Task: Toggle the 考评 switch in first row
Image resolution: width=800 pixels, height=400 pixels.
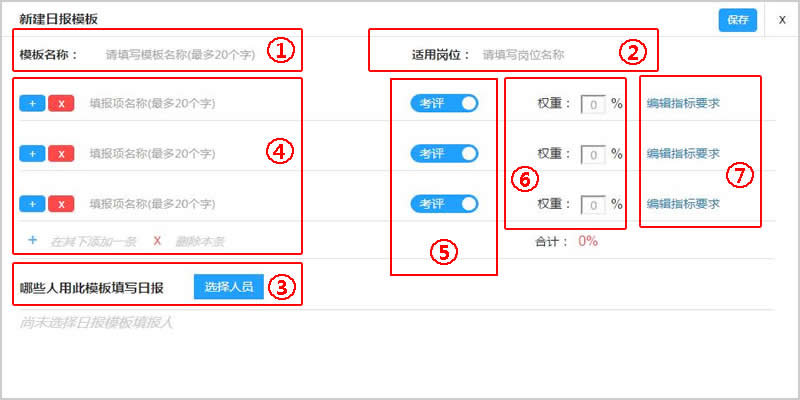Action: click(444, 104)
